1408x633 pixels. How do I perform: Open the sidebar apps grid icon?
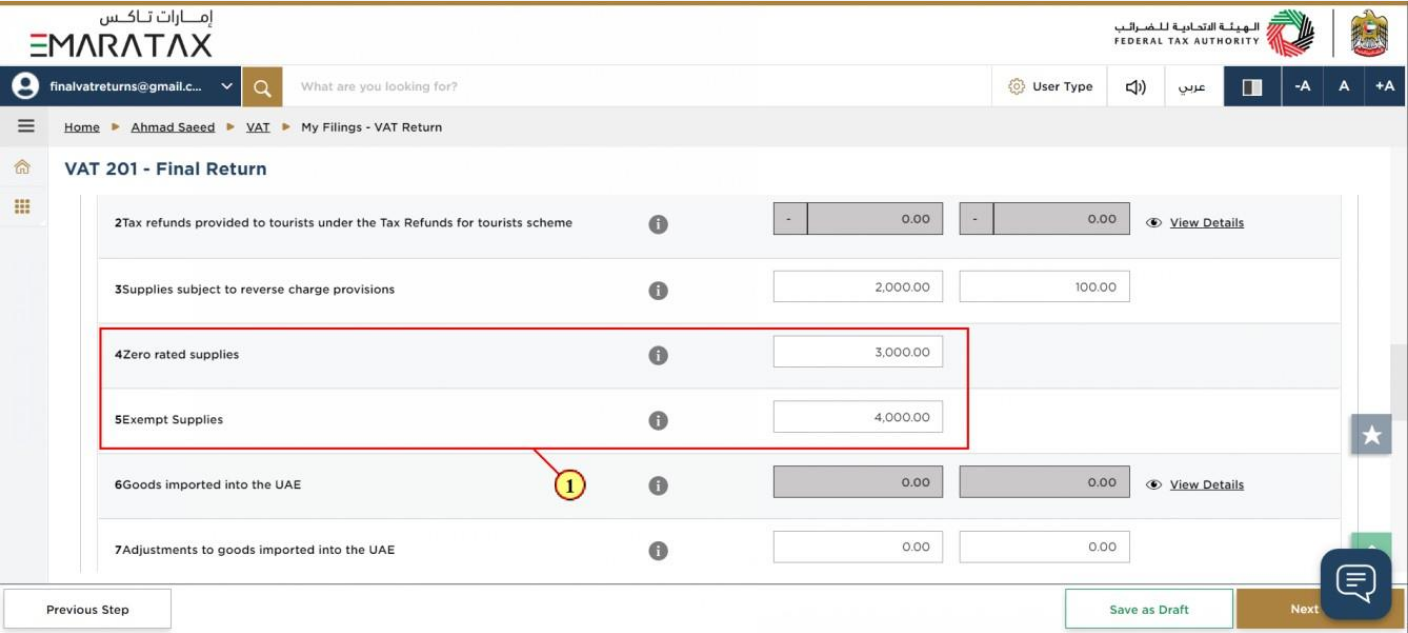21,207
